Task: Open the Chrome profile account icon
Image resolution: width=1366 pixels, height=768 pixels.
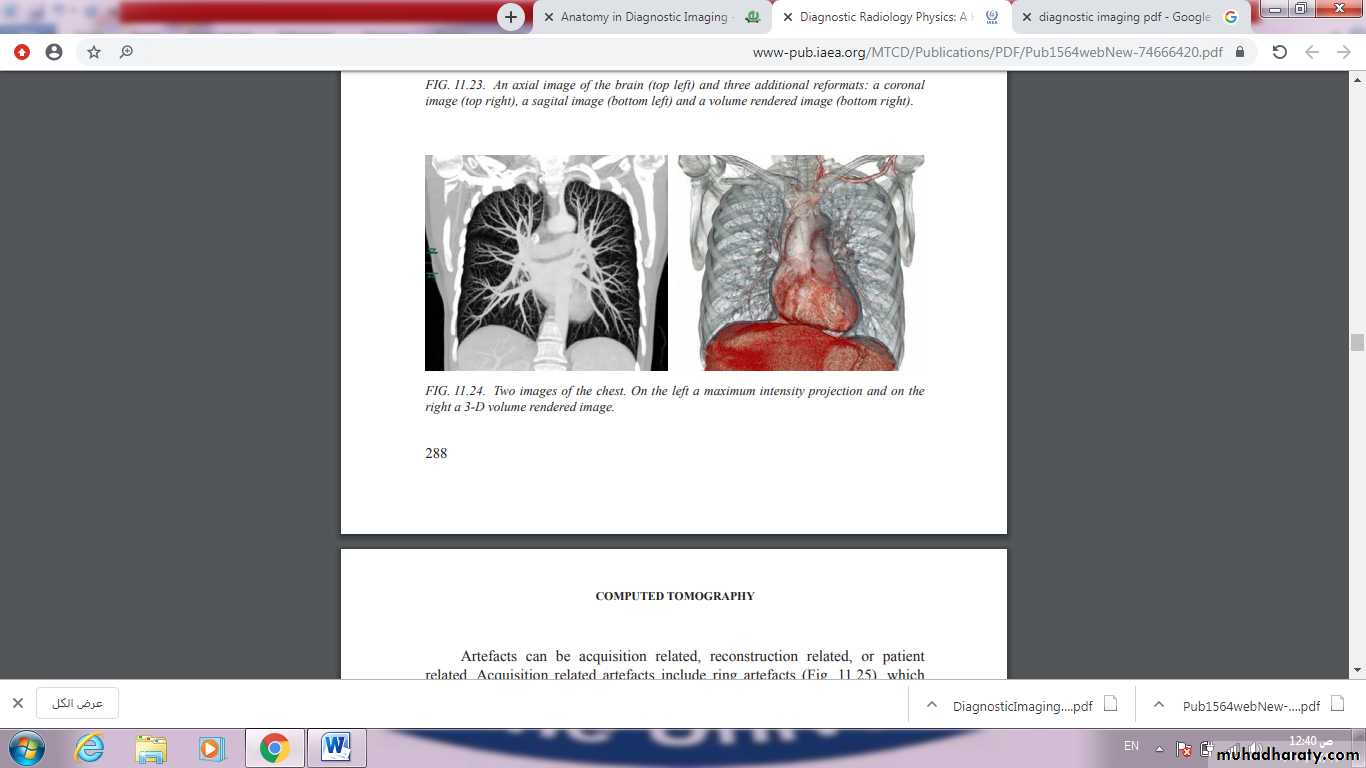Action: click(x=54, y=52)
